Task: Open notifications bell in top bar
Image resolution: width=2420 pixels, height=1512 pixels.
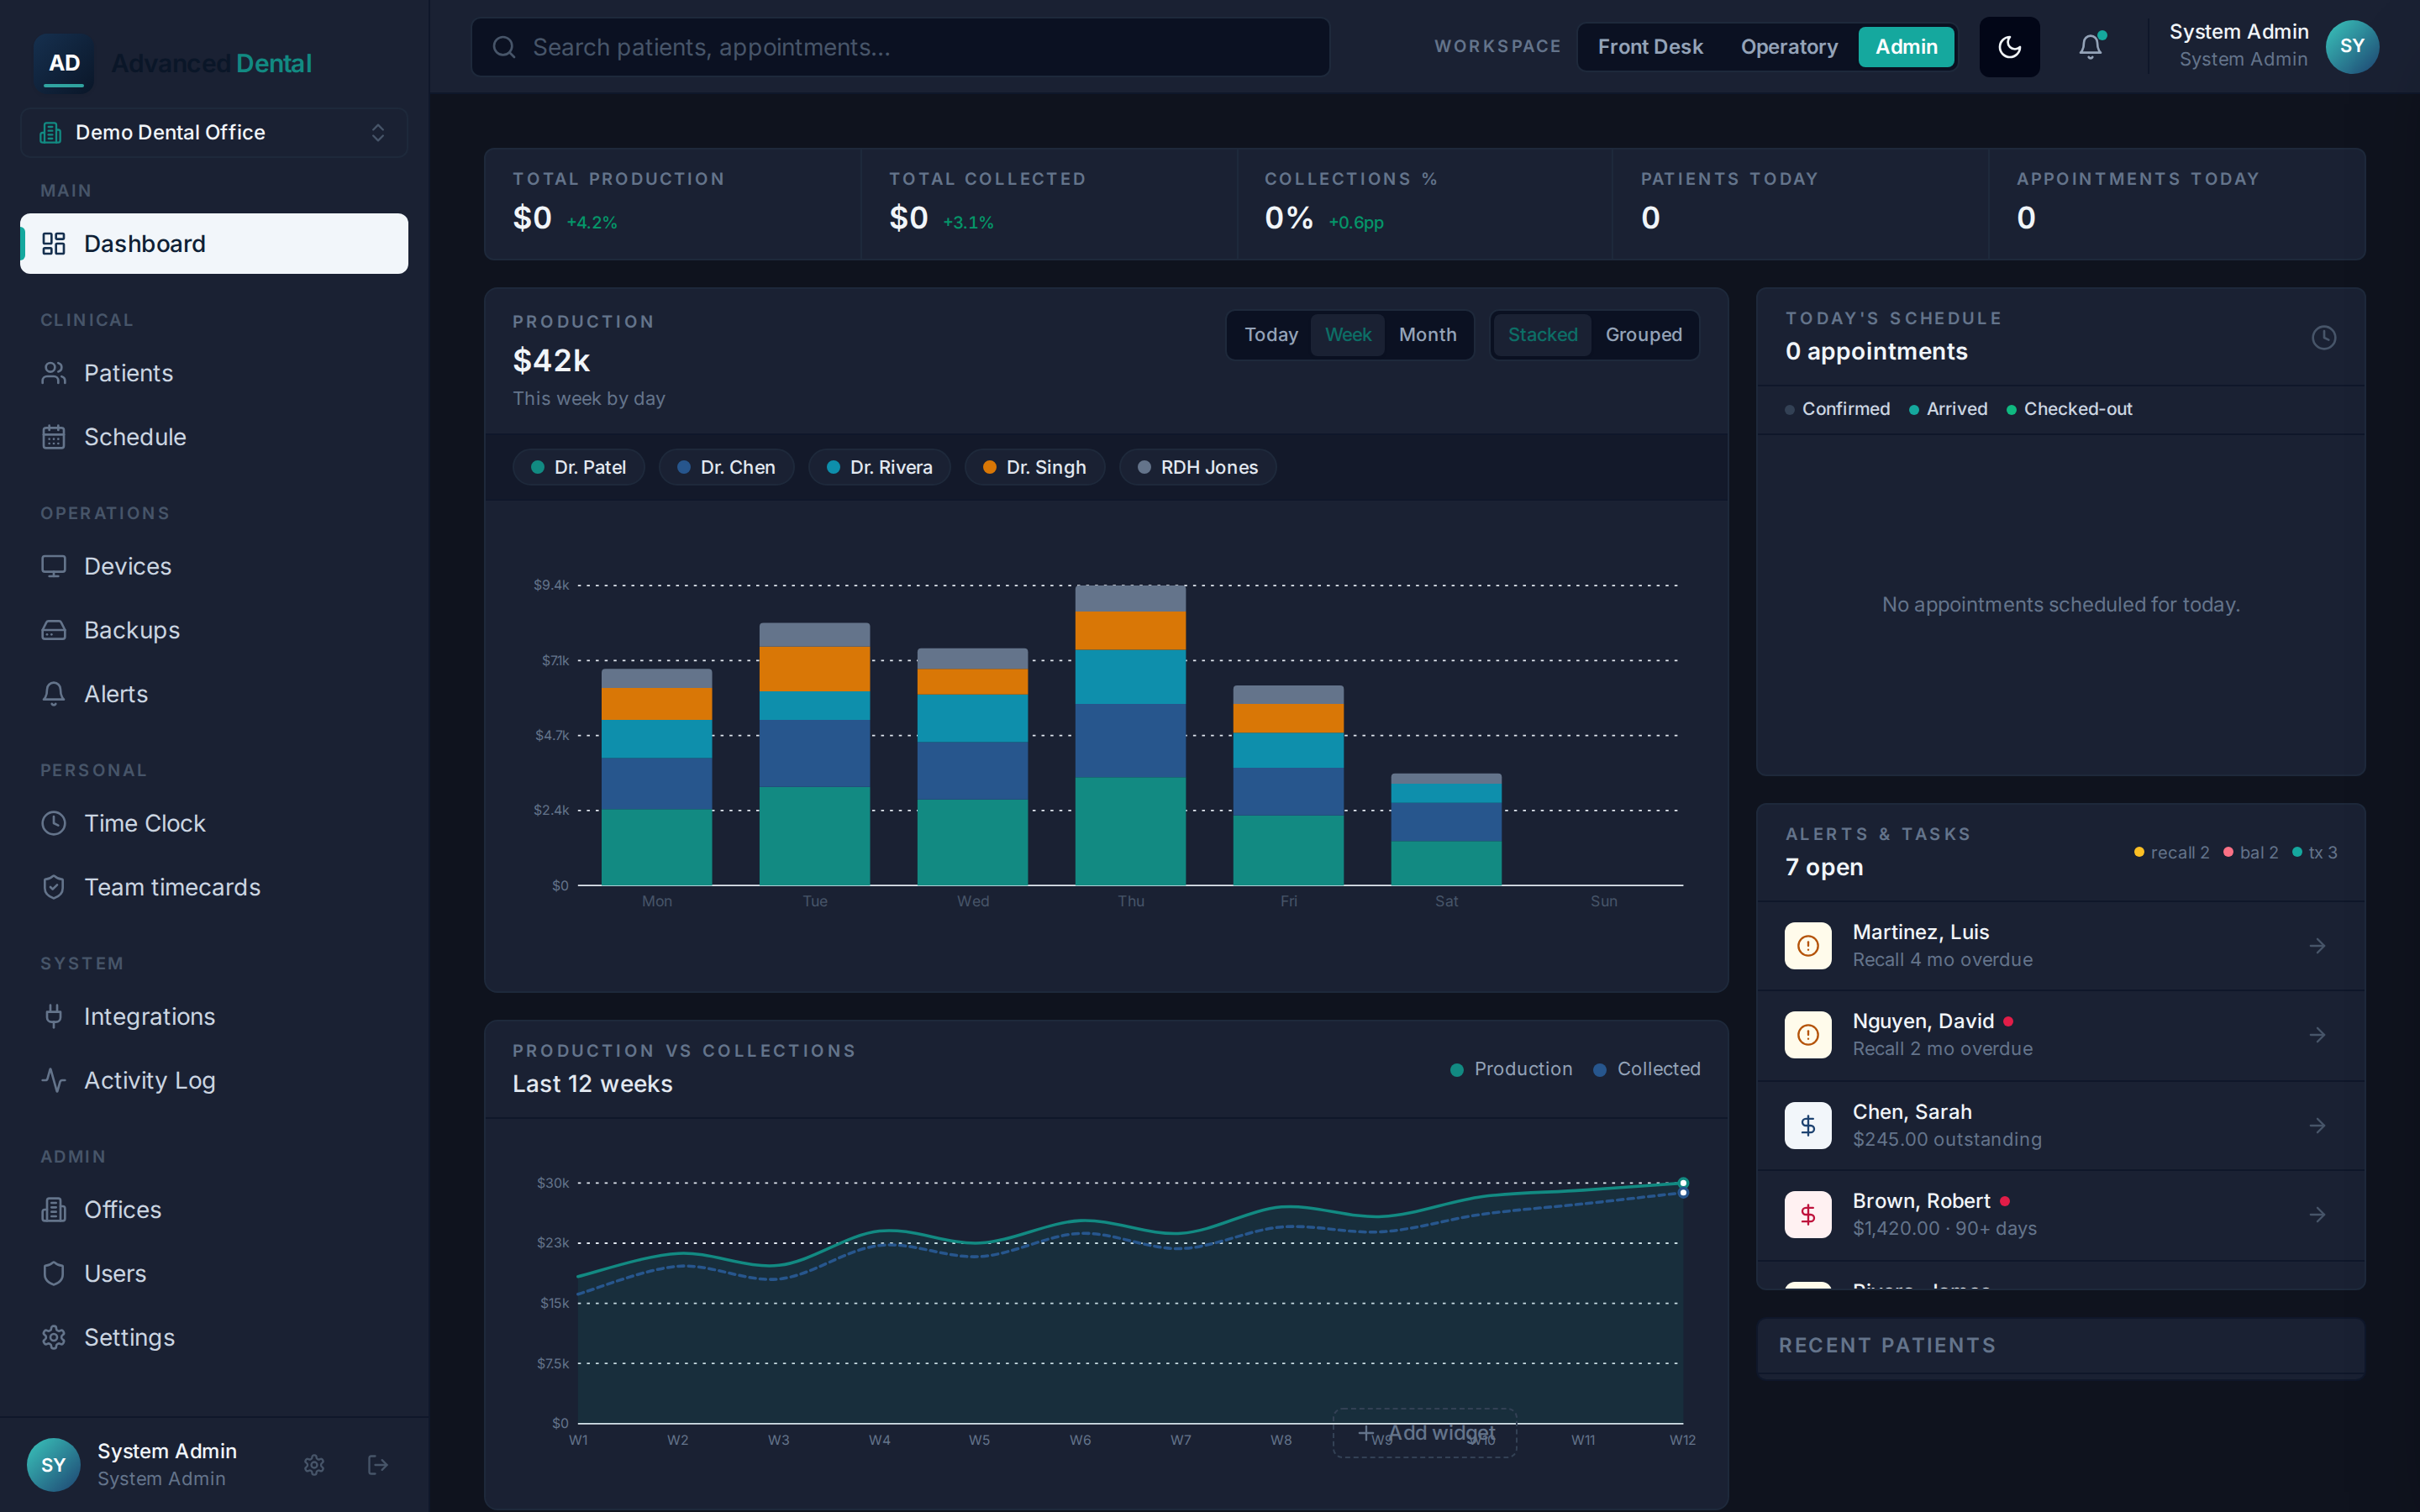Action: coord(2090,47)
